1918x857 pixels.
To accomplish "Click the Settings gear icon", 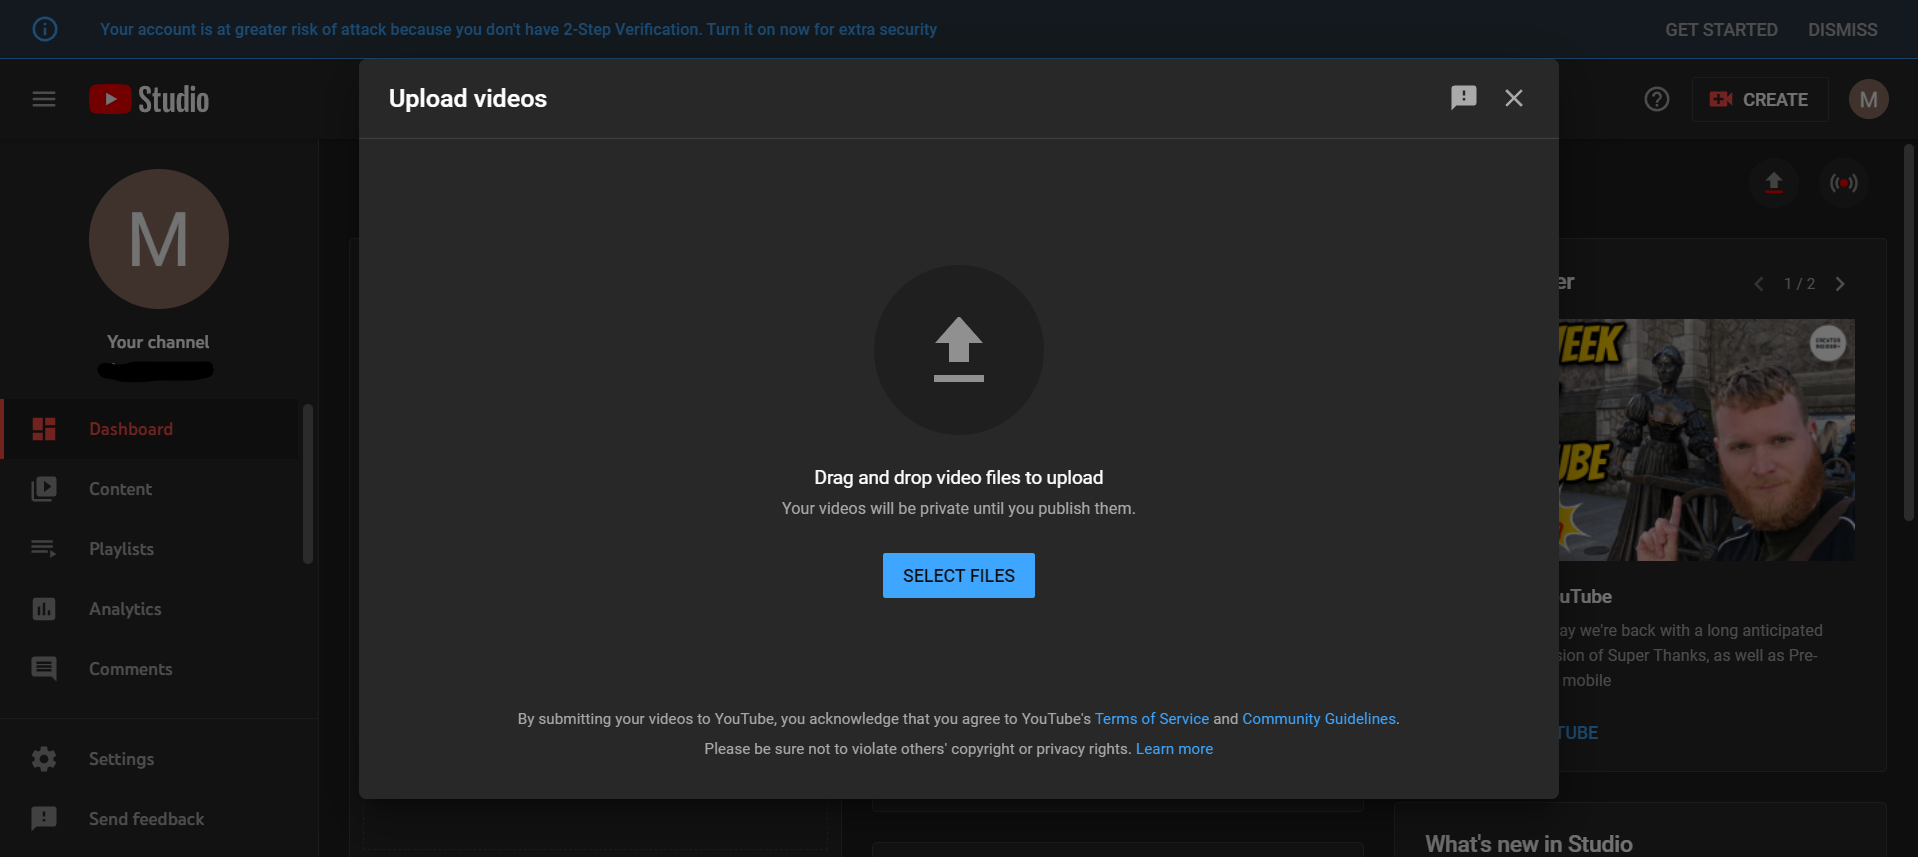I will (x=44, y=759).
